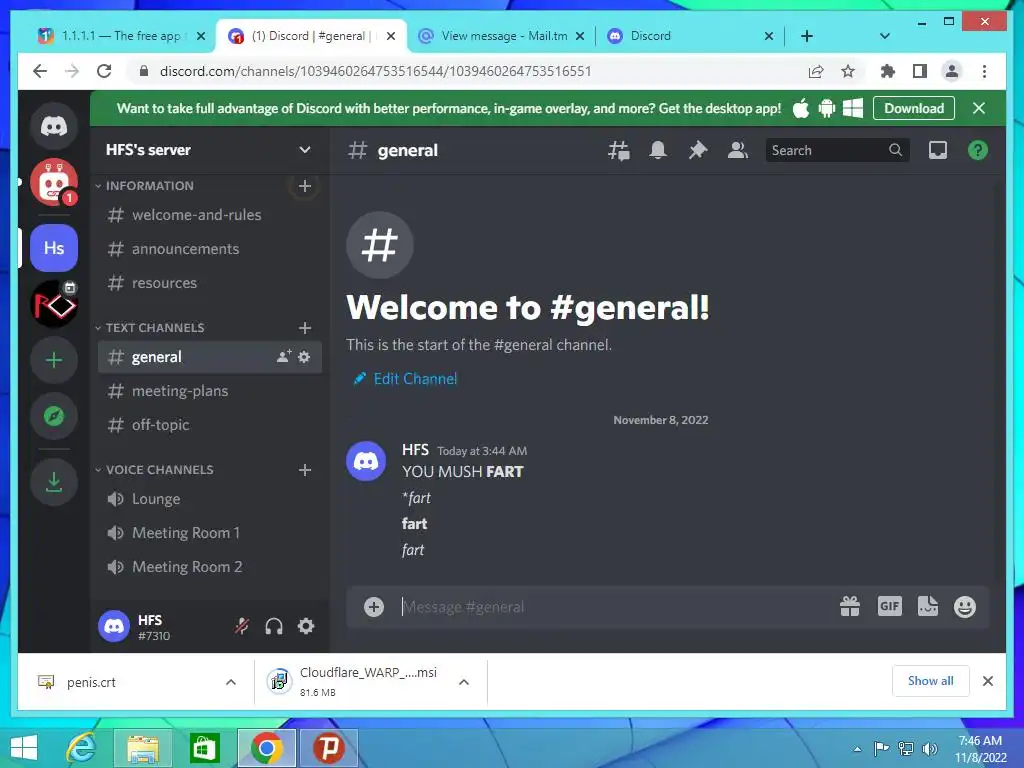This screenshot has width=1024, height=768.
Task: Open the red robot server with notification
Action: click(54, 182)
